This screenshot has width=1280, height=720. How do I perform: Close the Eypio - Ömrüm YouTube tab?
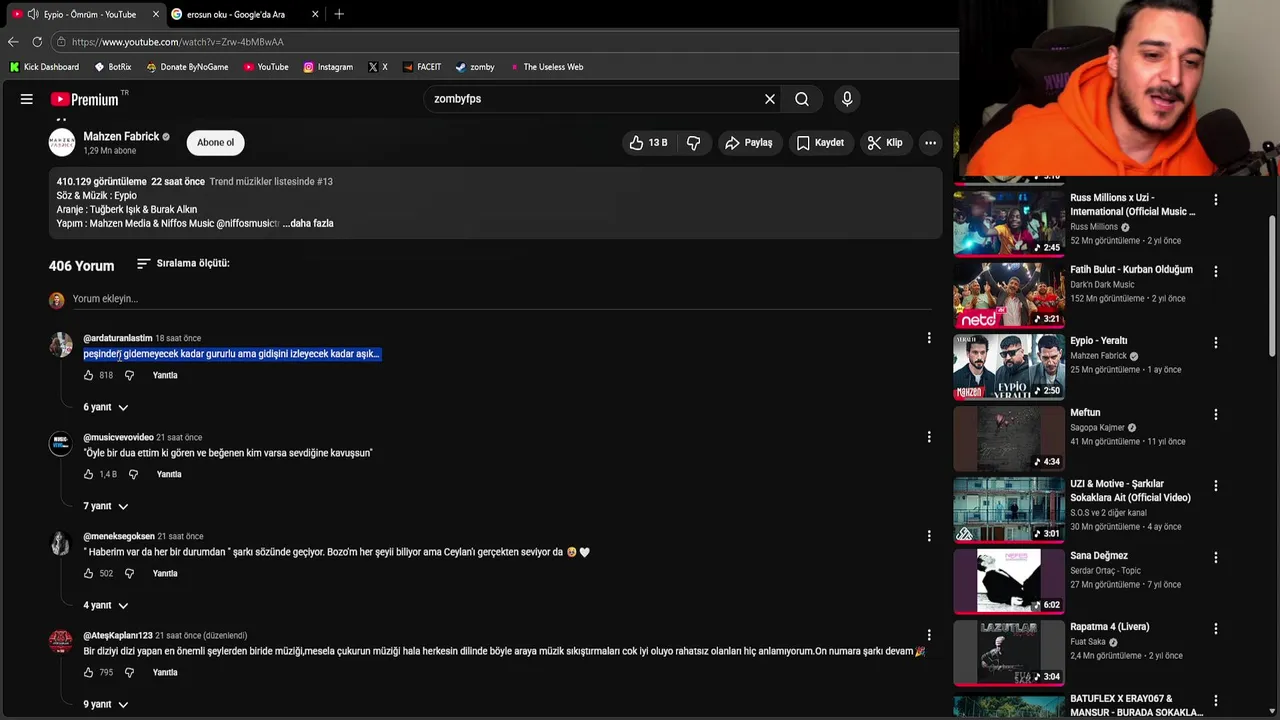tap(156, 14)
